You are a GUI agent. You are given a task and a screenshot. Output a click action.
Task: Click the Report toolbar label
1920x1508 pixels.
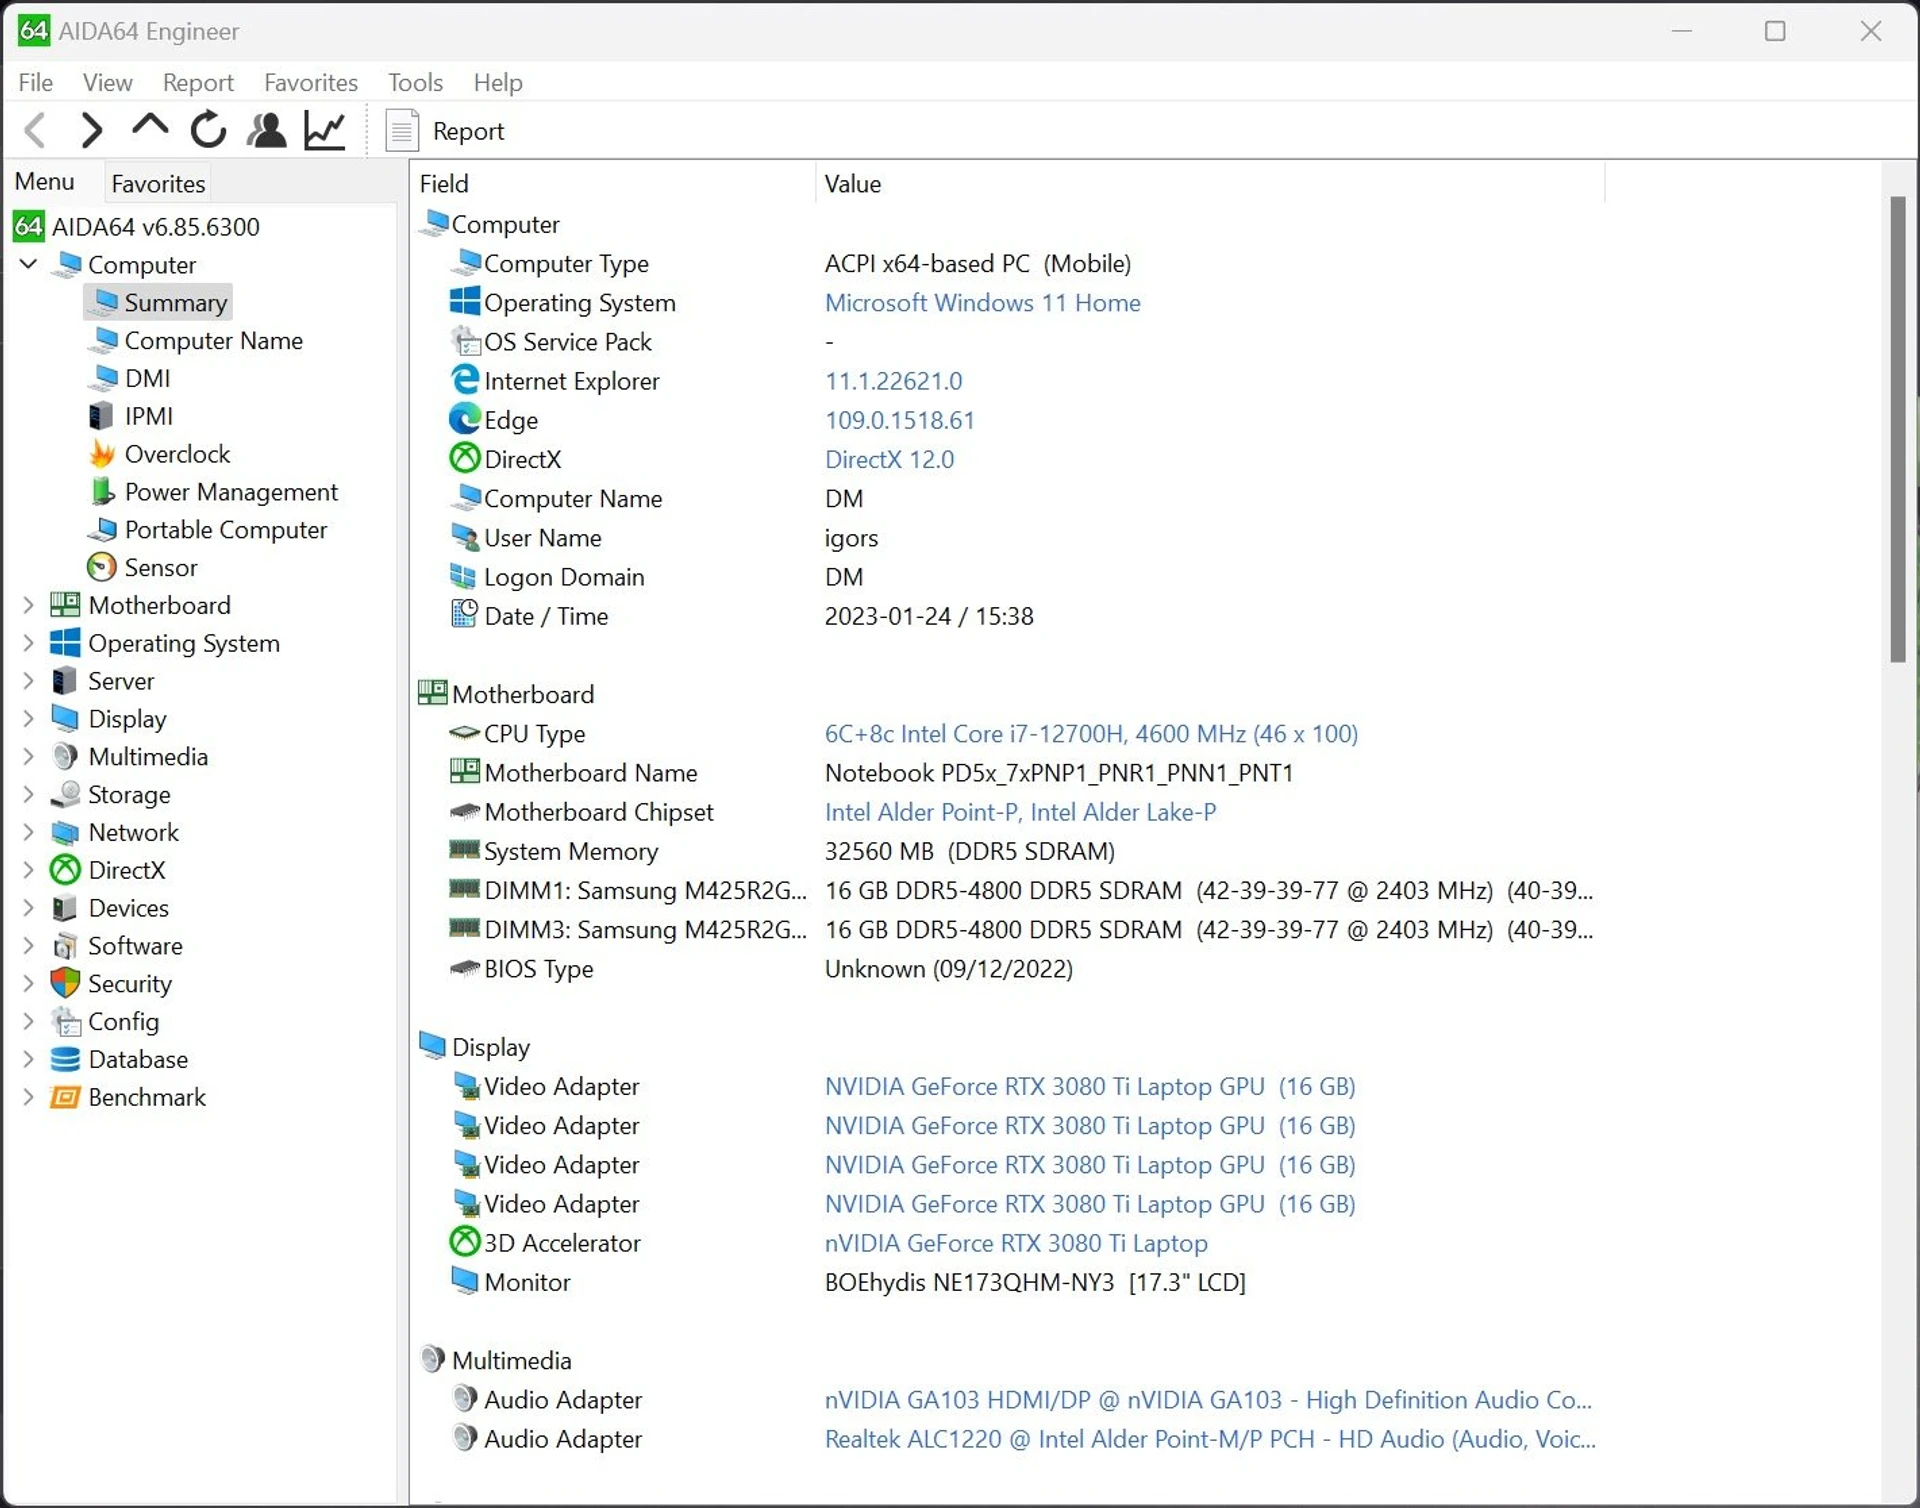pos(468,131)
